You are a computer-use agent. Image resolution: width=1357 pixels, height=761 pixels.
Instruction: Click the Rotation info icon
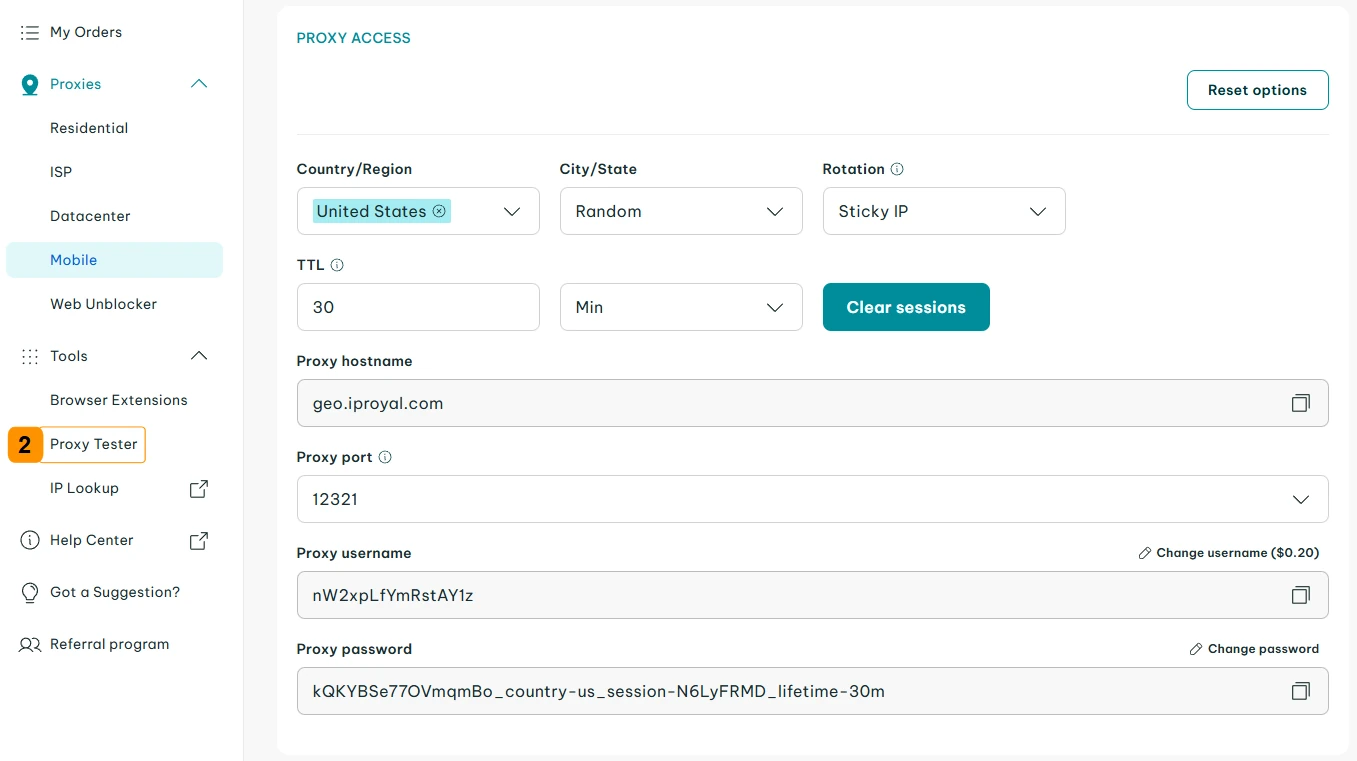coord(897,169)
